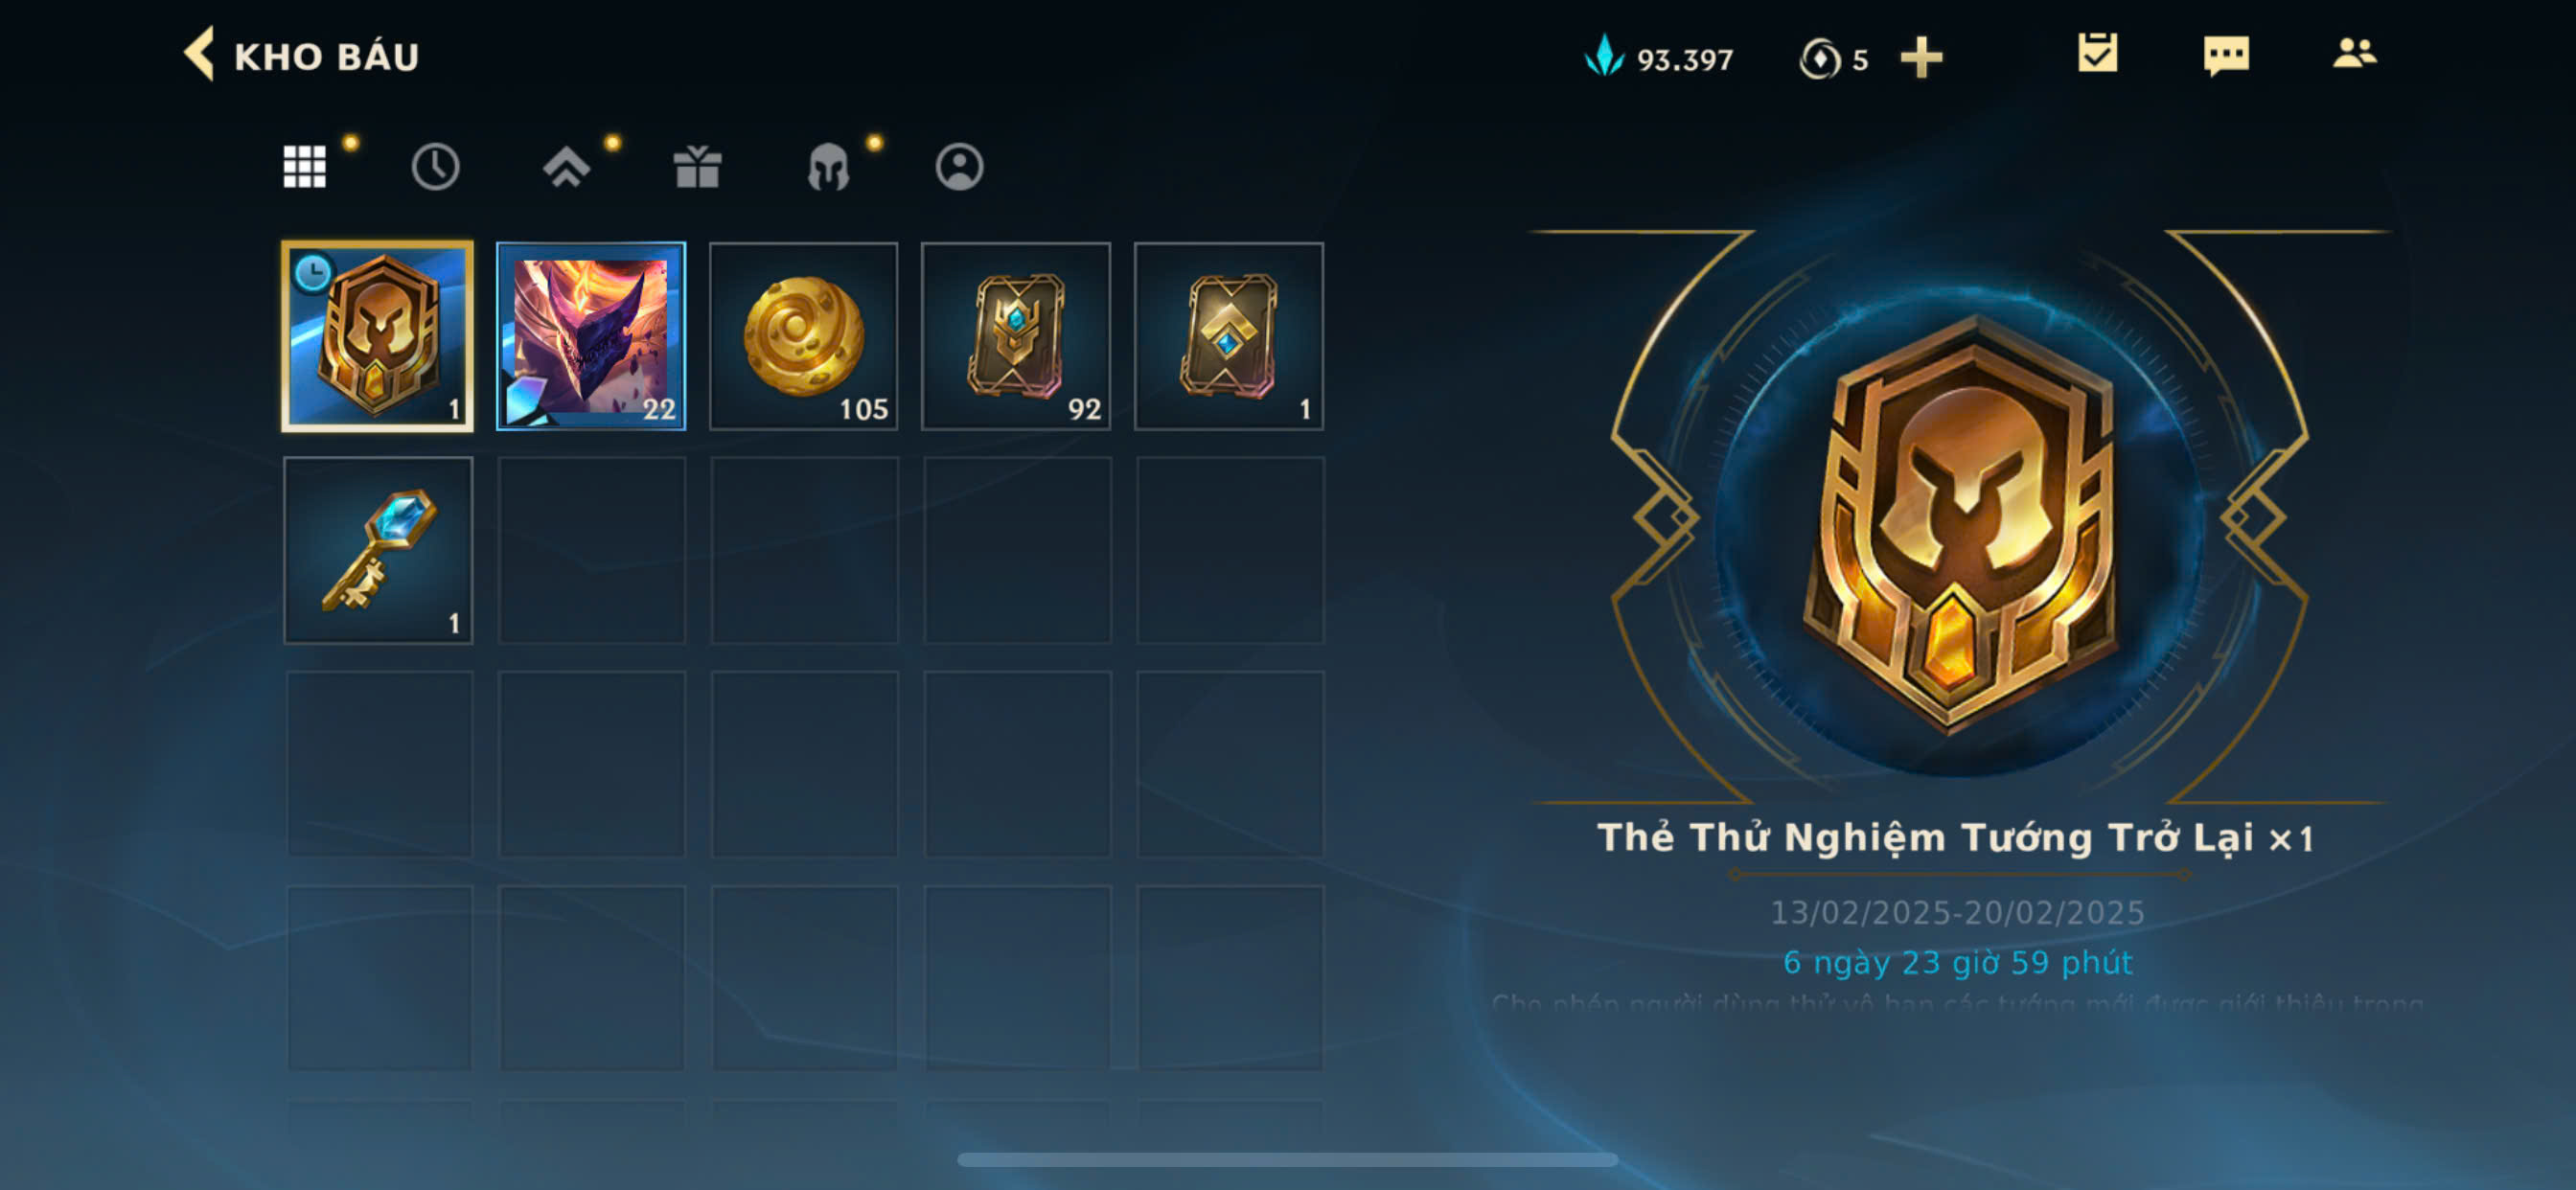Select the returning champion trial card item
Viewport: 2576px width, 1190px height.
(x=378, y=336)
